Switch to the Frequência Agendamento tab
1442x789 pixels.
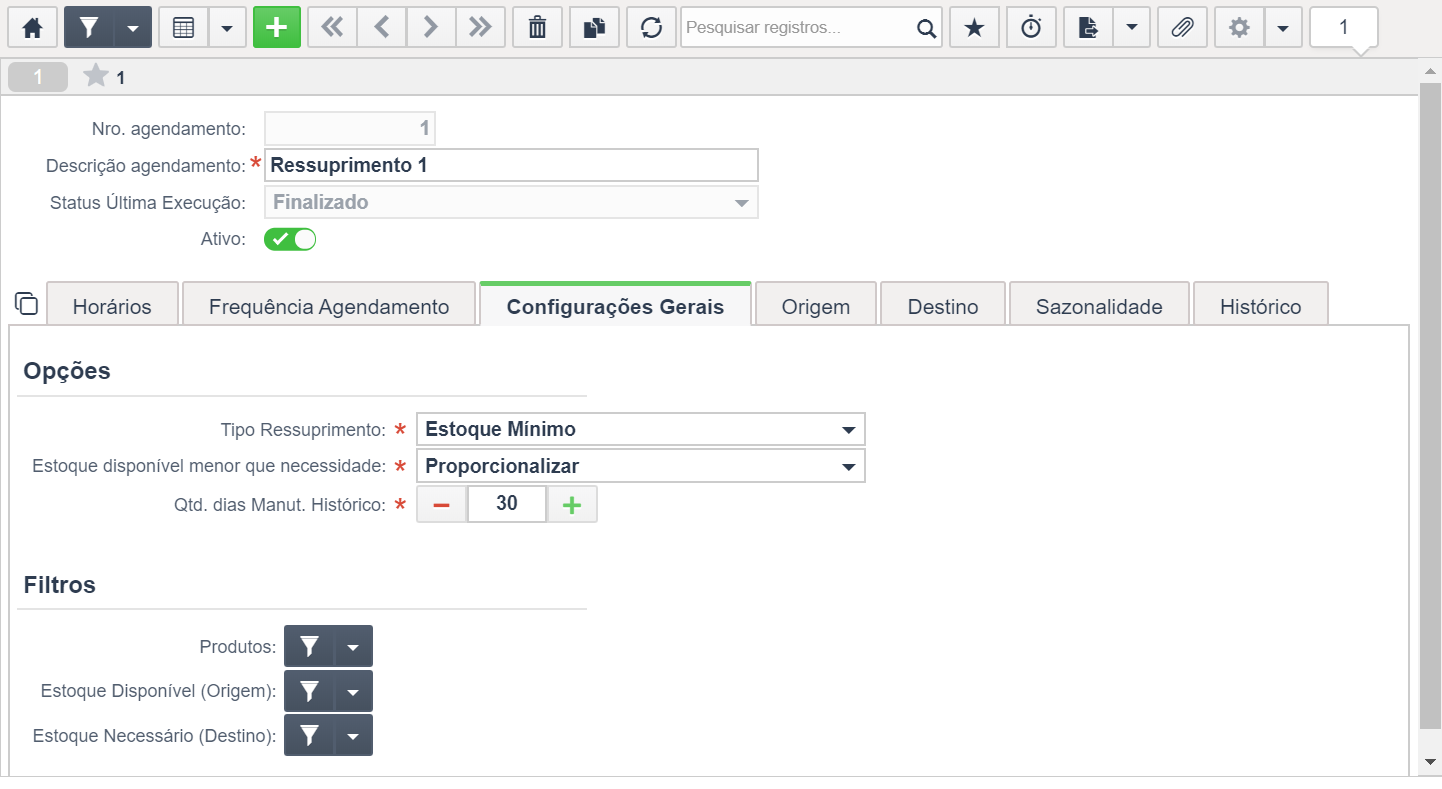tap(329, 304)
